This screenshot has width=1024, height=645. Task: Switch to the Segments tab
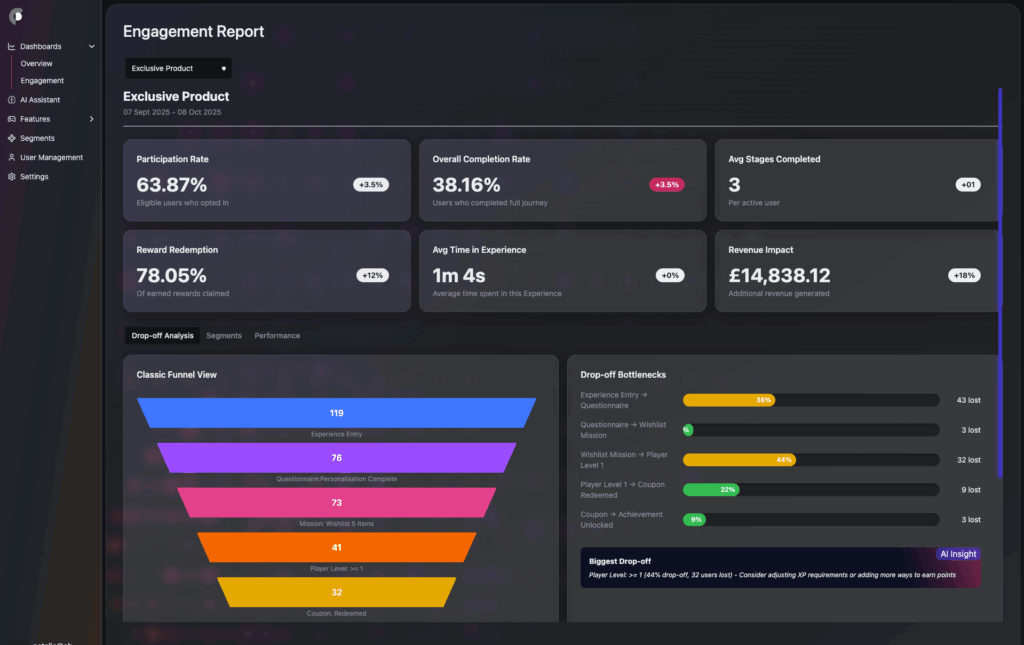[224, 336]
